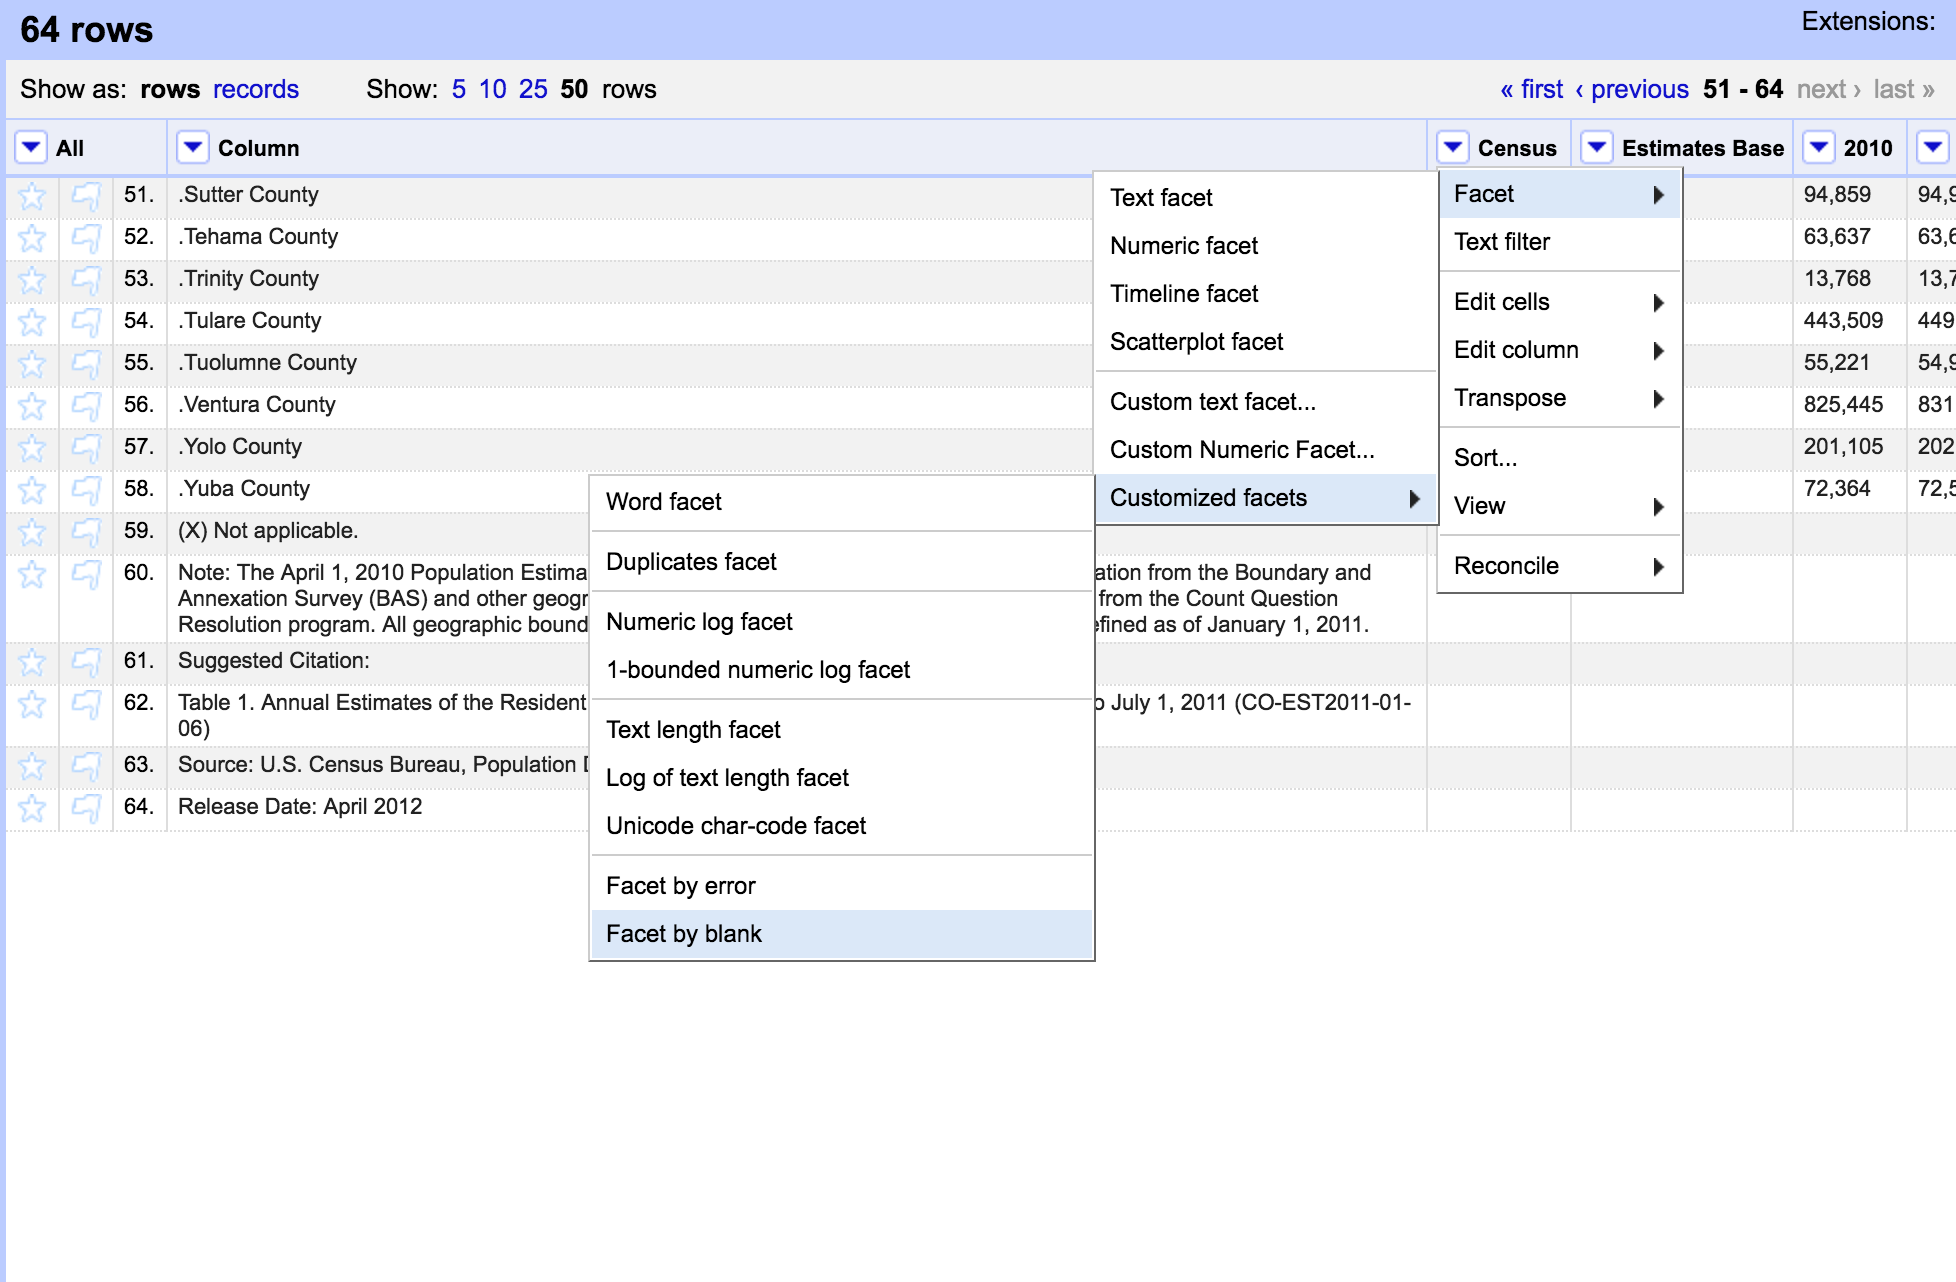This screenshot has width=1956, height=1282.
Task: Star row 51 Sutter County
Action: [x=32, y=196]
